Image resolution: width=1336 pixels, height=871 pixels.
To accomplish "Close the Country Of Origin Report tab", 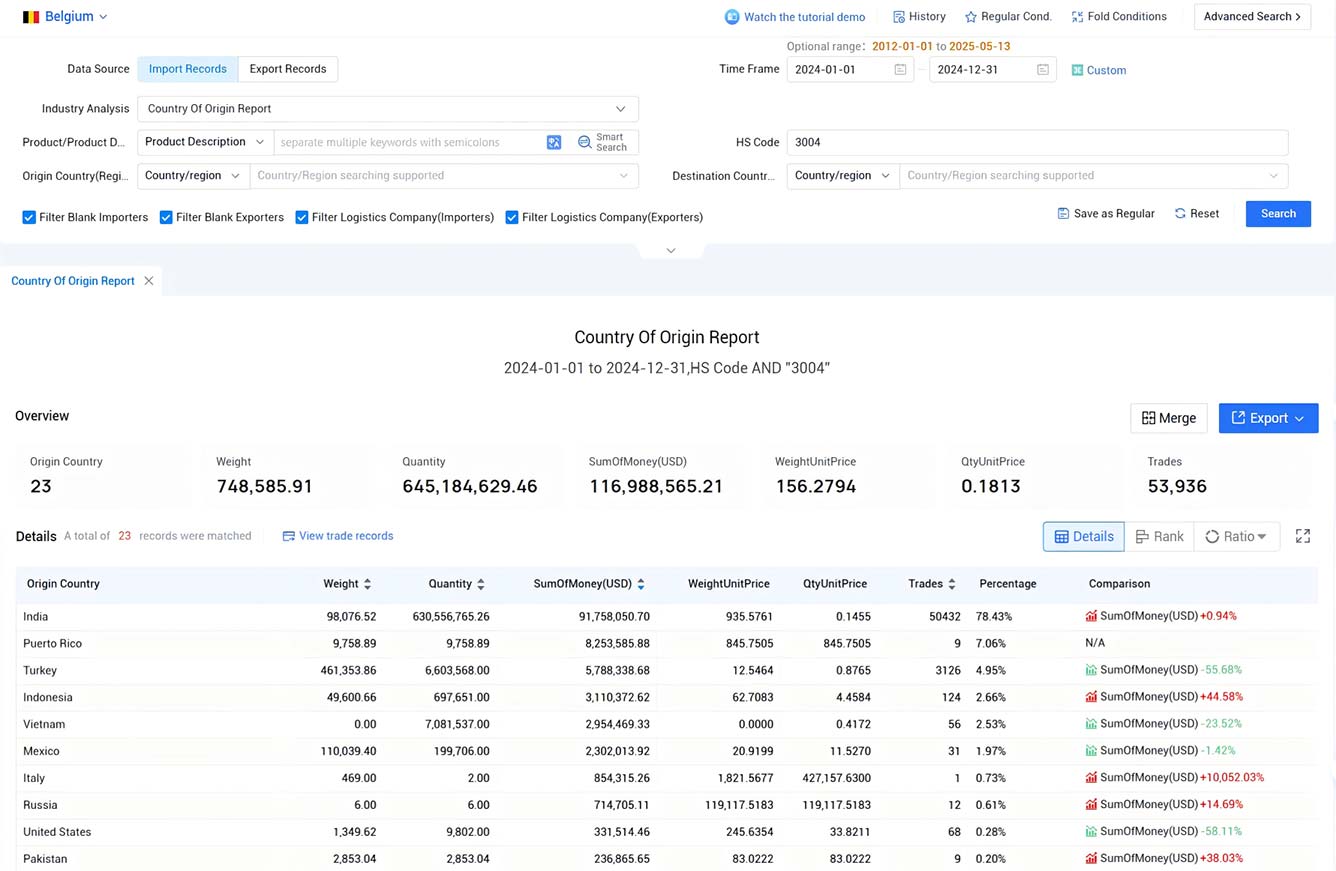I will pyautogui.click(x=149, y=281).
